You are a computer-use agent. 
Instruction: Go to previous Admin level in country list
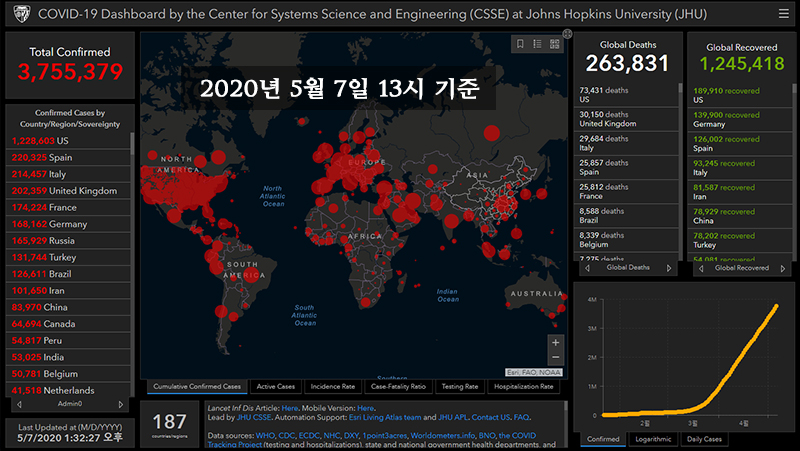click(19, 404)
